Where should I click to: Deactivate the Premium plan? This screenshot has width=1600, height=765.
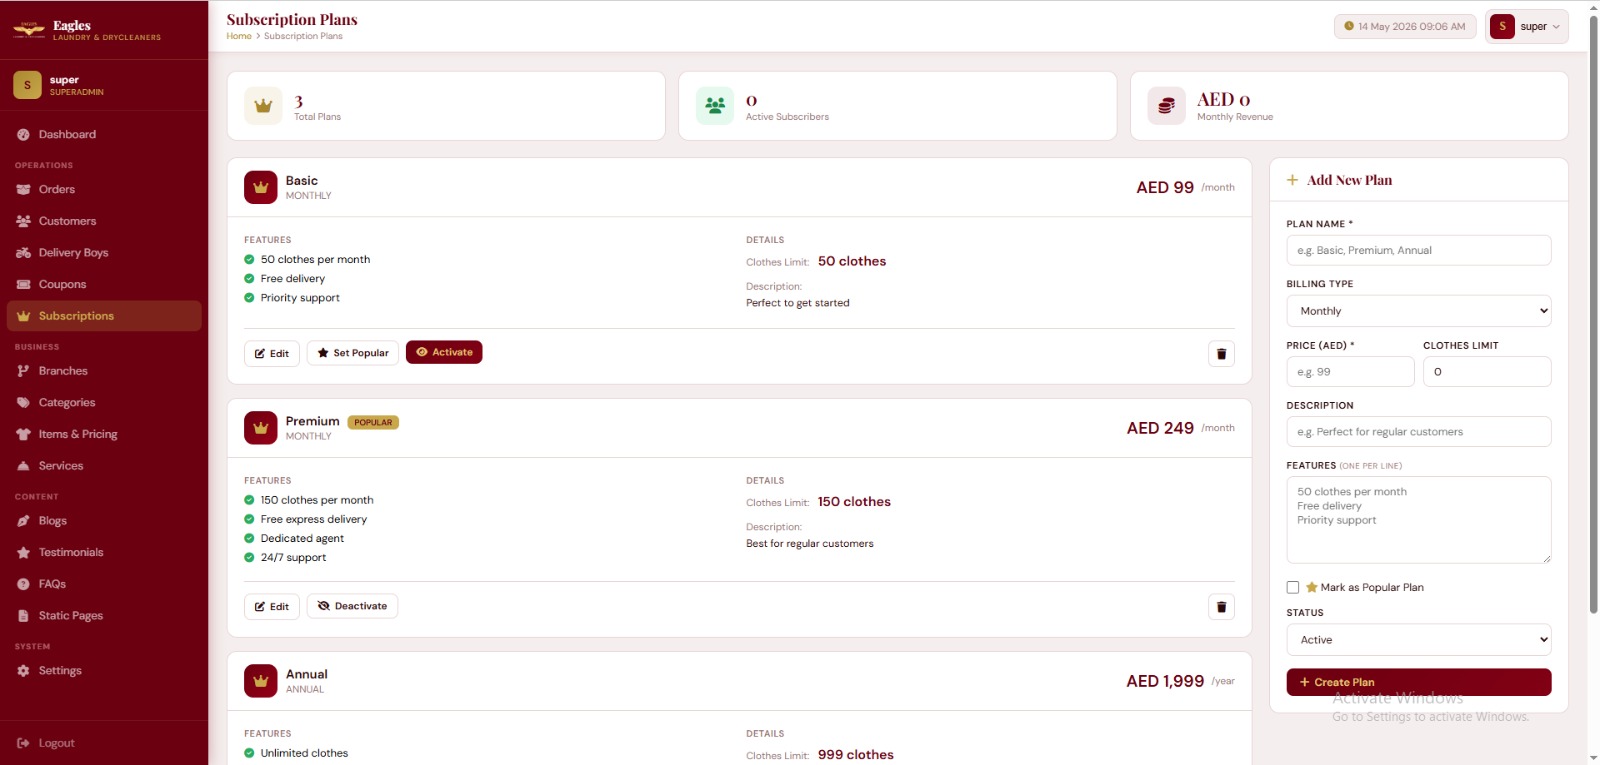coord(352,606)
